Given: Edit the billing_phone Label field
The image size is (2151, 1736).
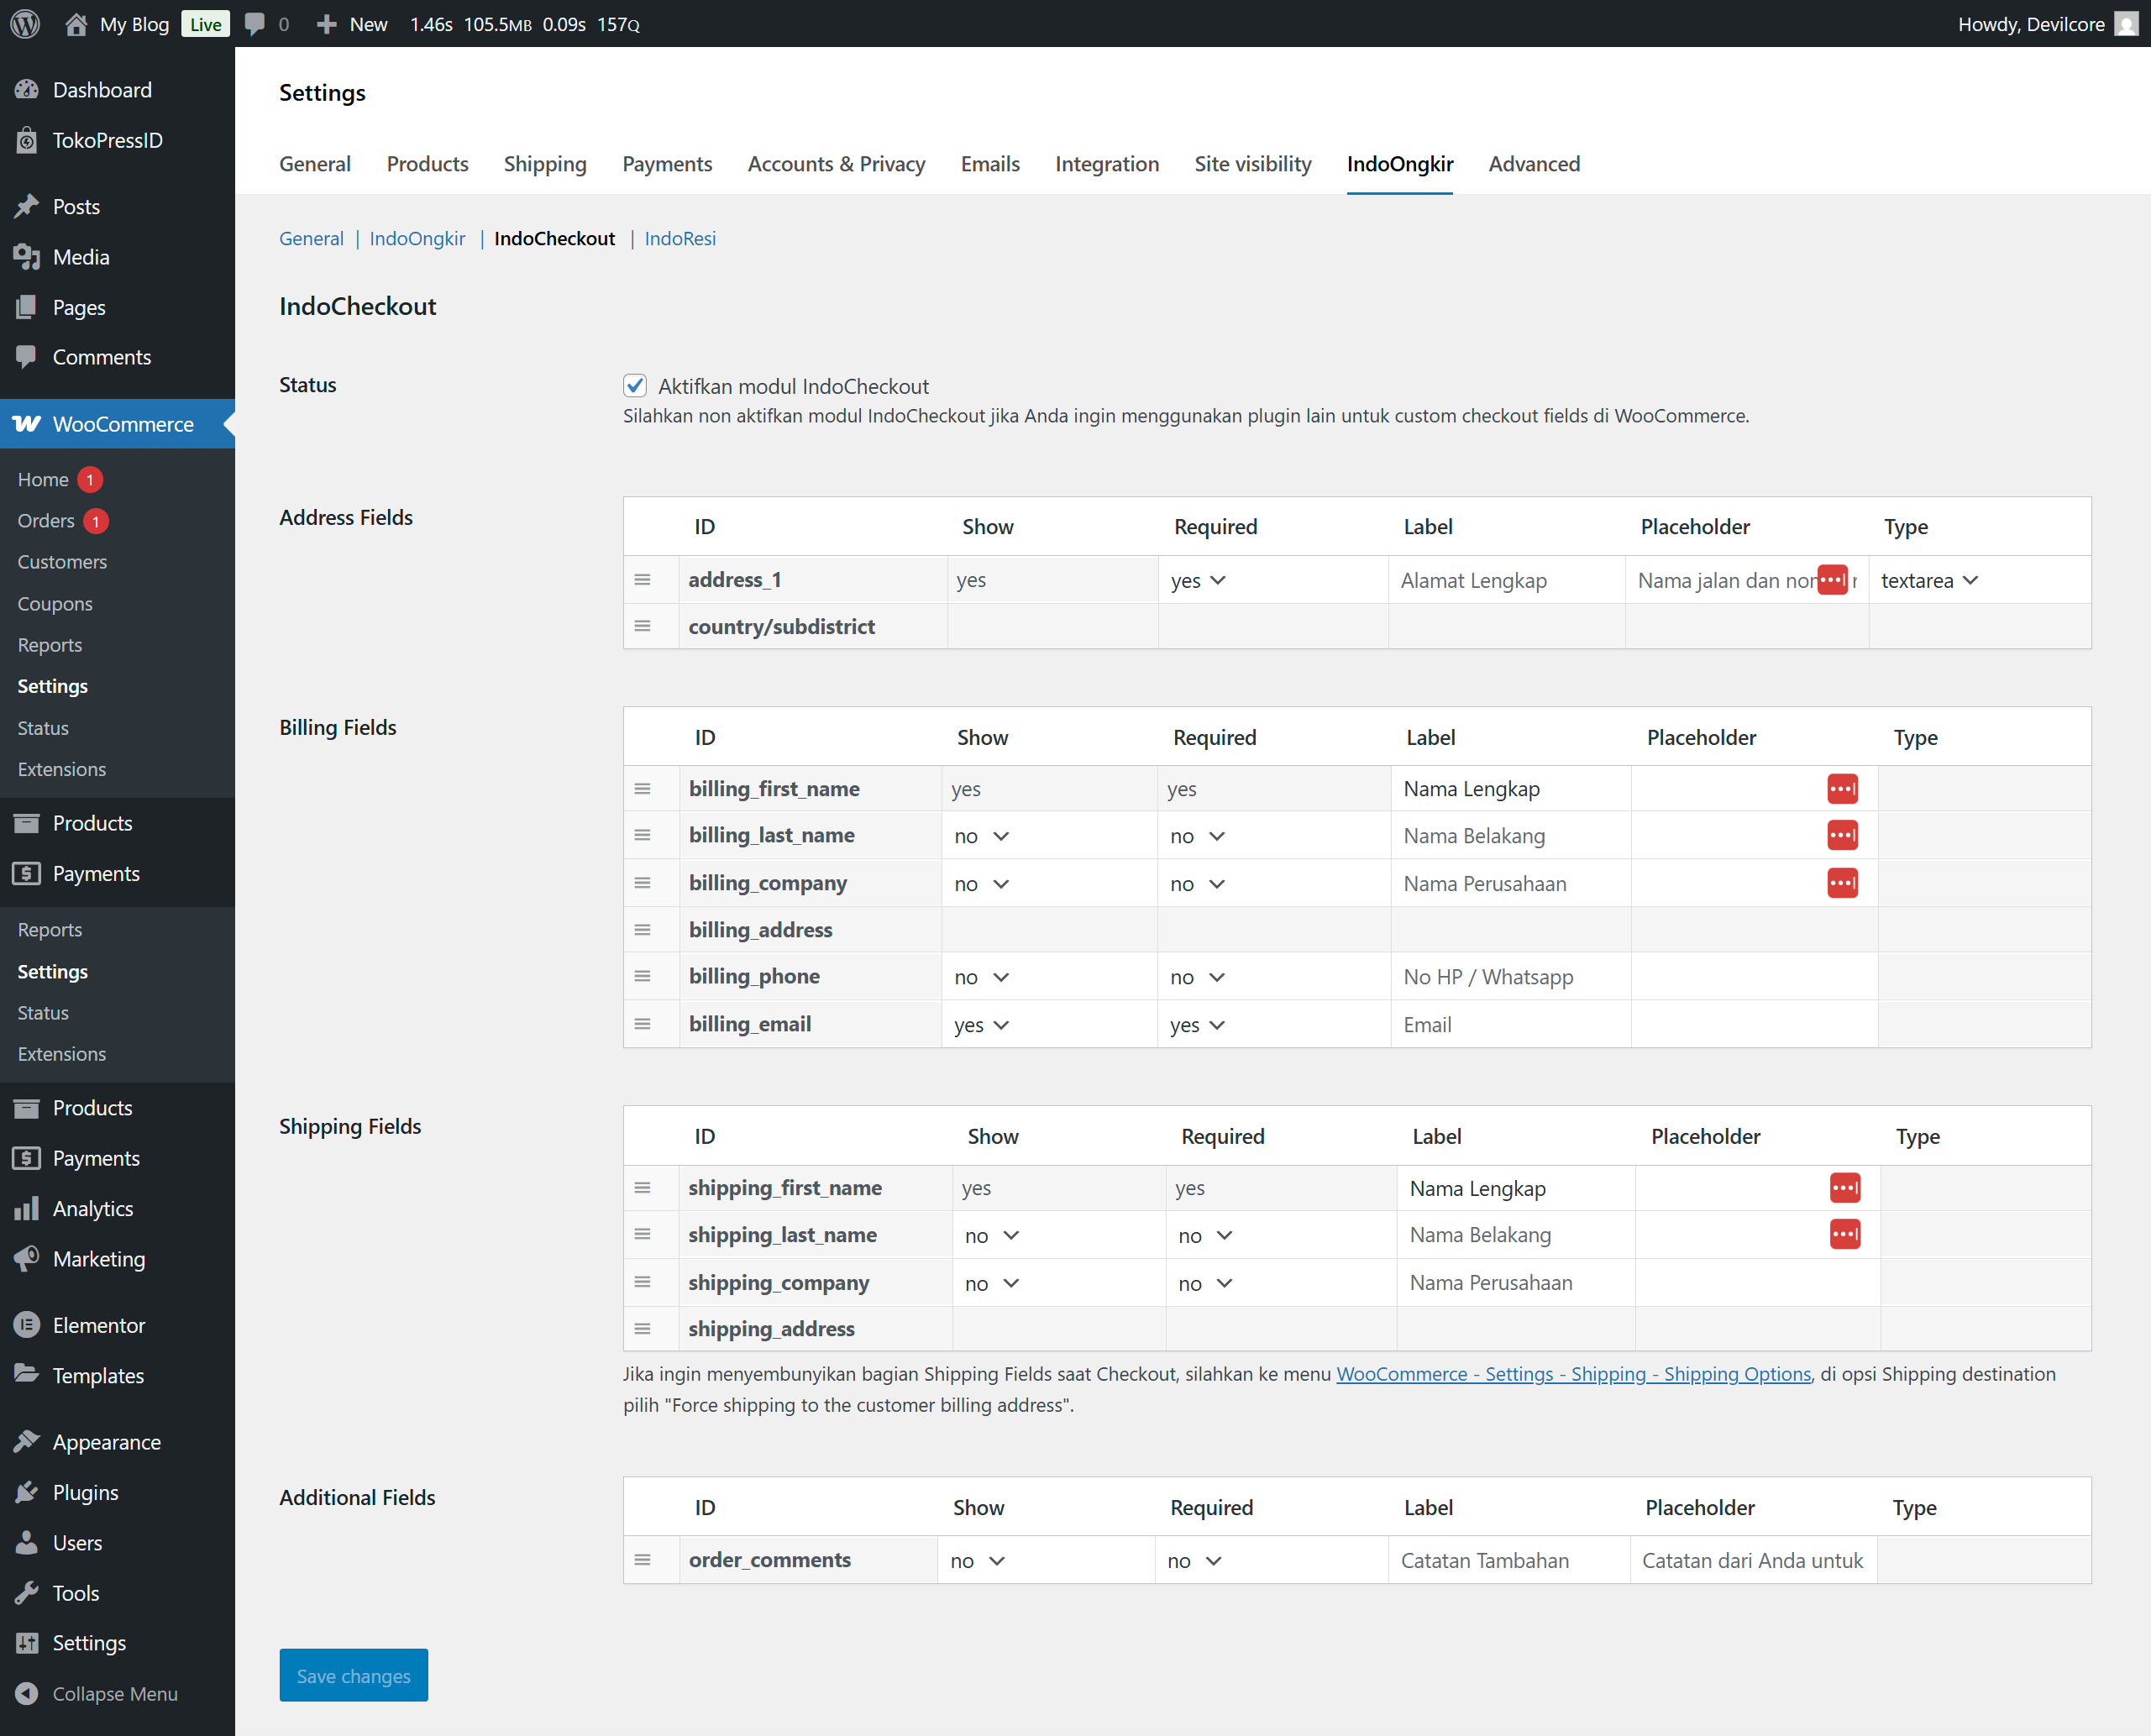Looking at the screenshot, I should (1510, 977).
